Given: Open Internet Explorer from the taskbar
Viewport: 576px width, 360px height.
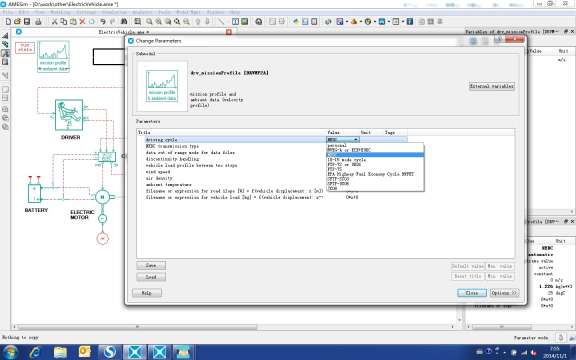Looking at the screenshot, I should 35,352.
